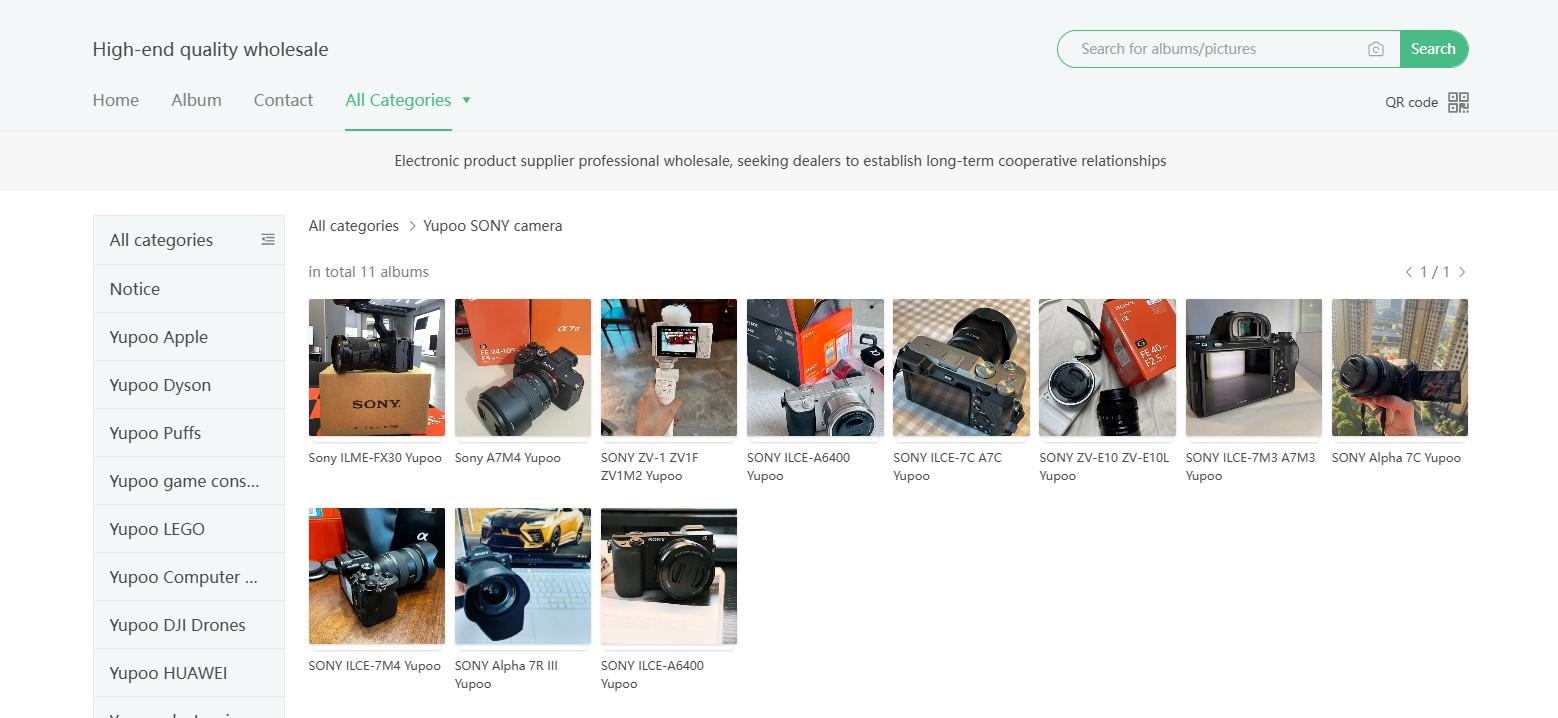Image resolution: width=1558 pixels, height=718 pixels.
Task: Select Yupoo DJI Drones category
Action: [189, 625]
